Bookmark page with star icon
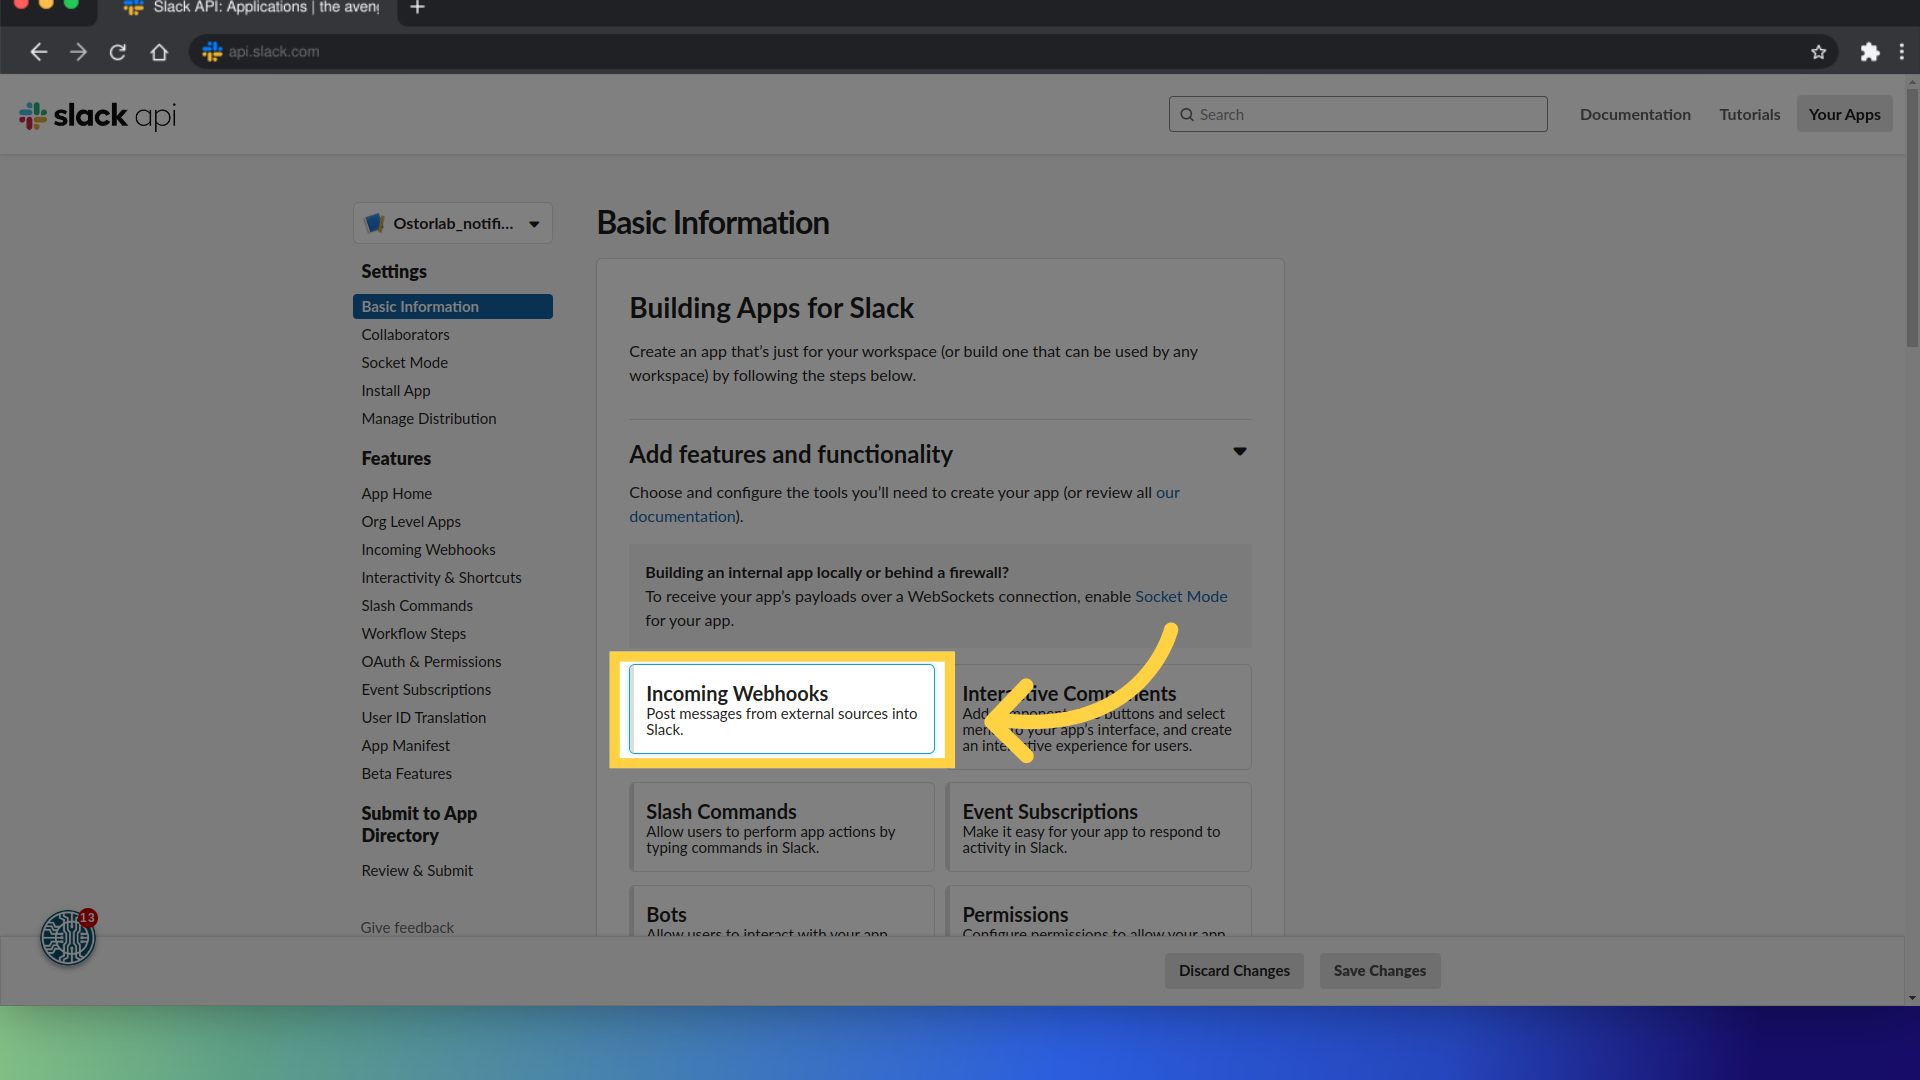Viewport: 1920px width, 1080px height. [x=1818, y=52]
